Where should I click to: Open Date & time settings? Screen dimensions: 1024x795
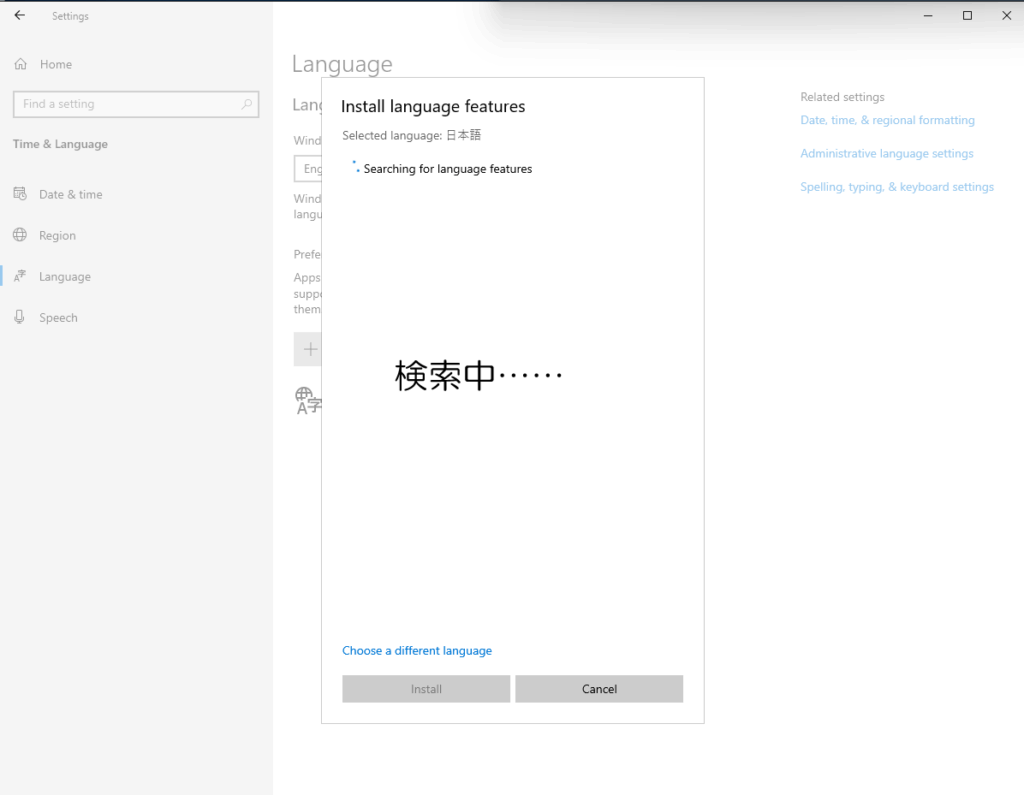70,194
